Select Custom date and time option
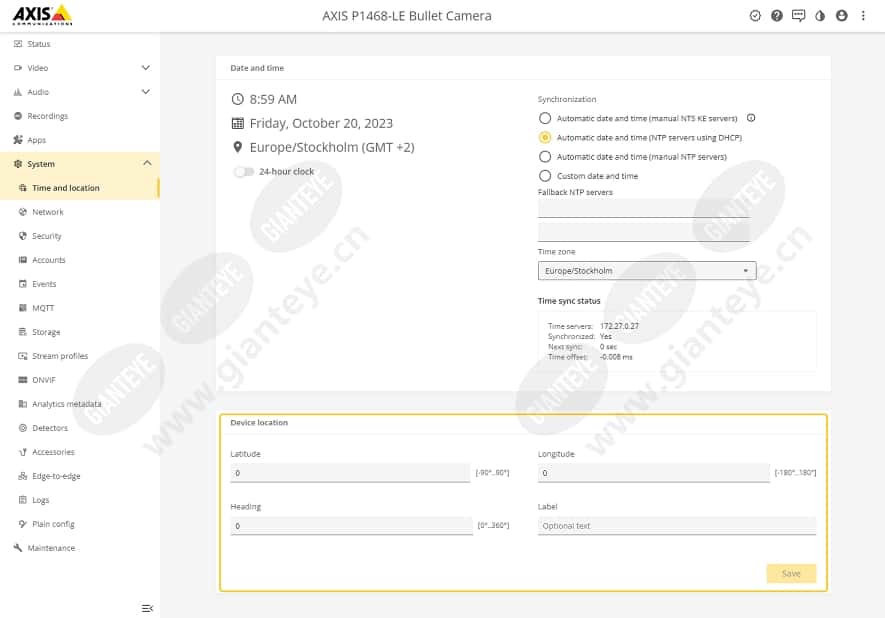Viewport: 885px width, 618px height. (x=545, y=176)
